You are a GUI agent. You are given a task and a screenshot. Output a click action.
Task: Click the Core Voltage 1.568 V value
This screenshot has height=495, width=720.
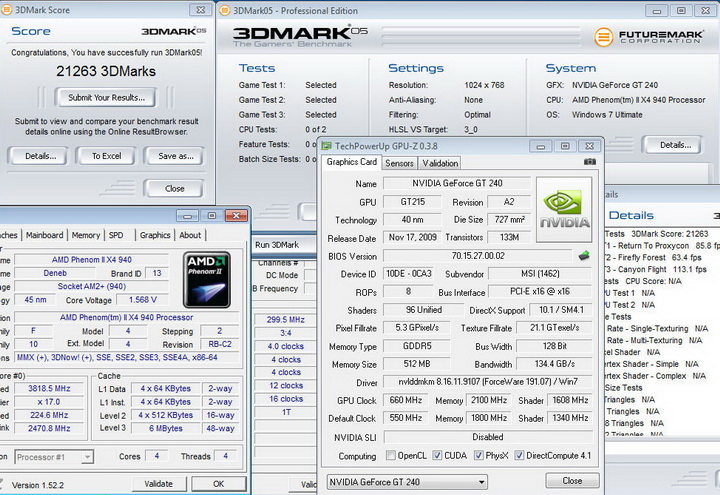click(142, 299)
